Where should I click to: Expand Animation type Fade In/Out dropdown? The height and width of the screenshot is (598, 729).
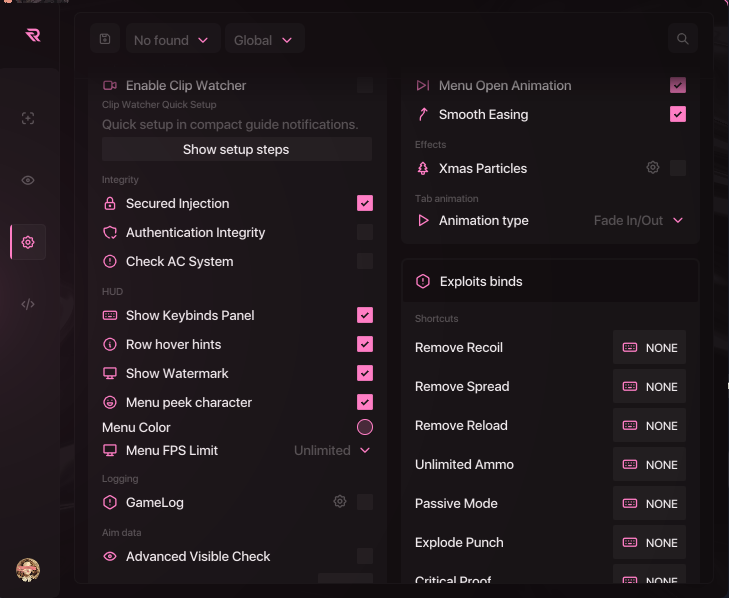(x=638, y=220)
